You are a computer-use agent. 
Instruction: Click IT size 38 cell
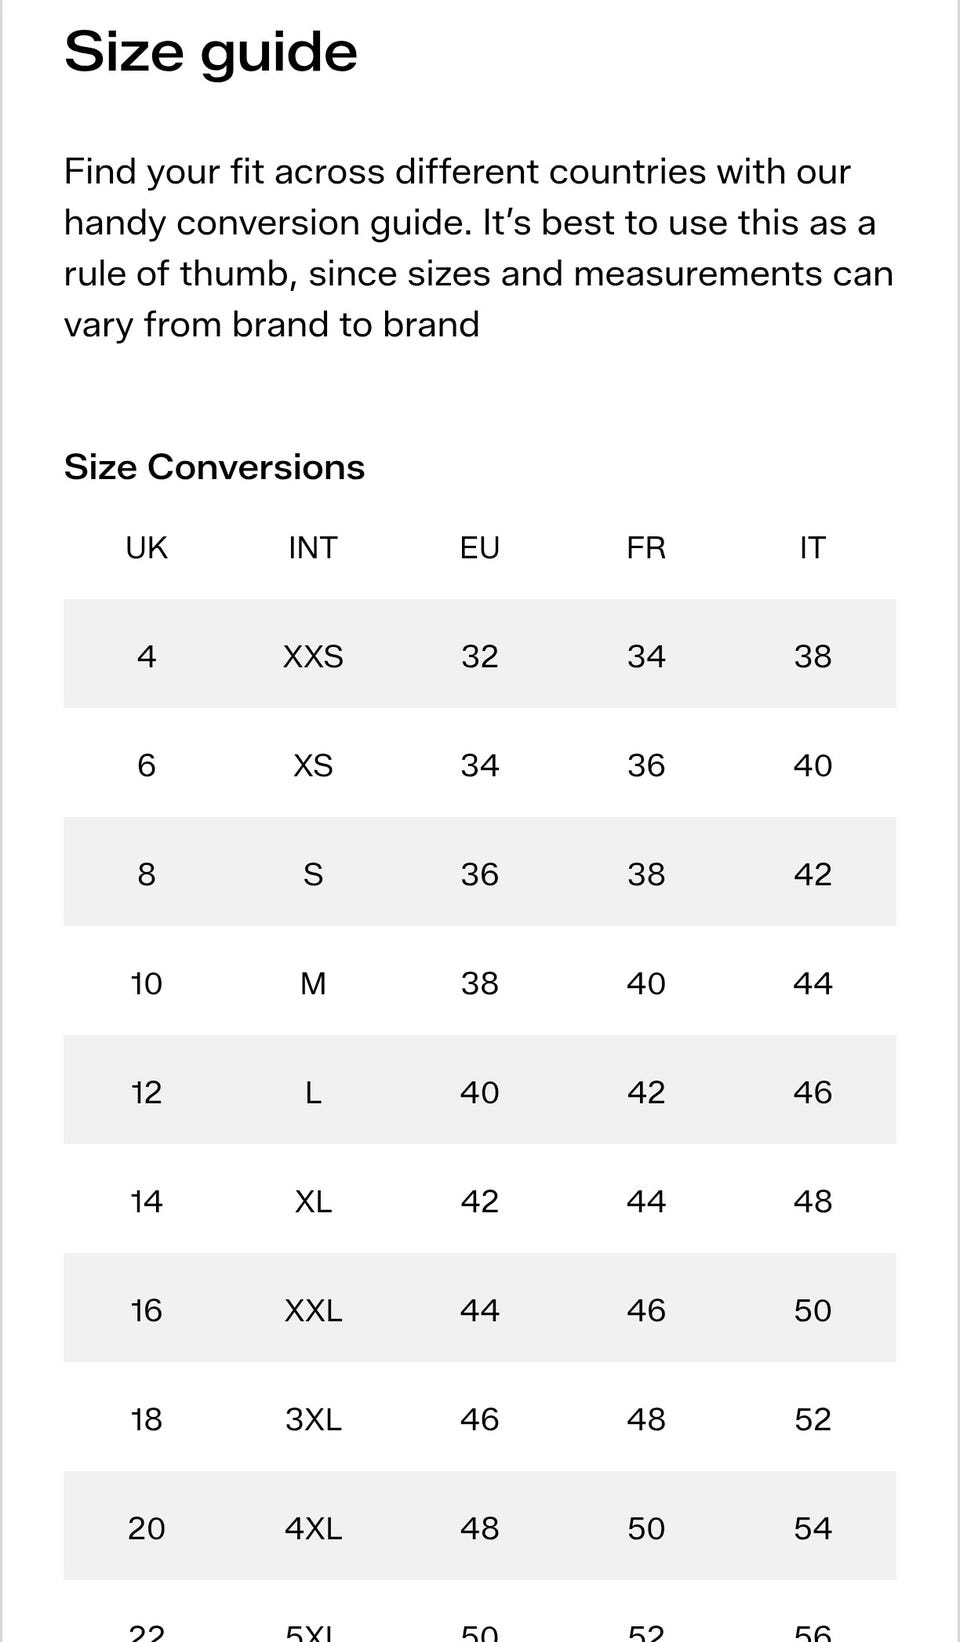click(x=812, y=656)
